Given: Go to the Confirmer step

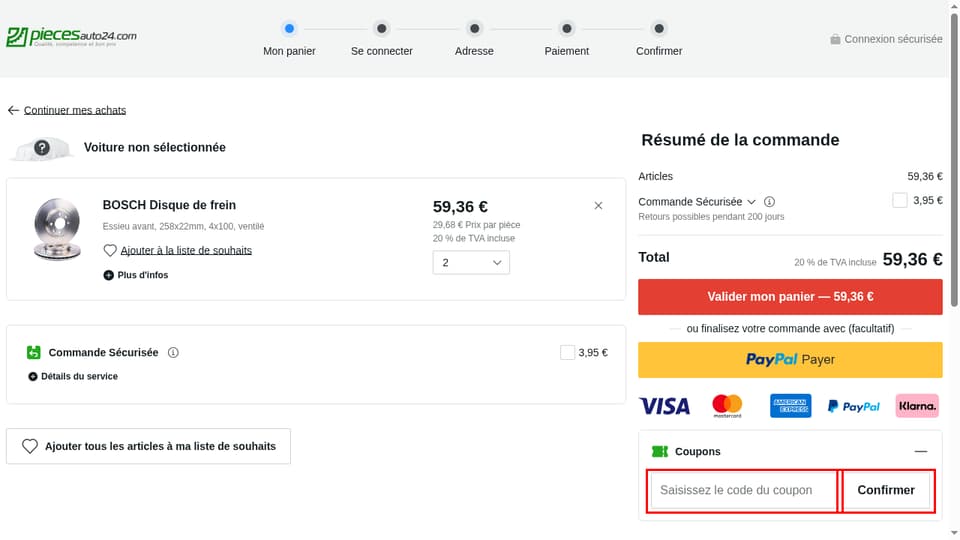Looking at the screenshot, I should click(659, 40).
